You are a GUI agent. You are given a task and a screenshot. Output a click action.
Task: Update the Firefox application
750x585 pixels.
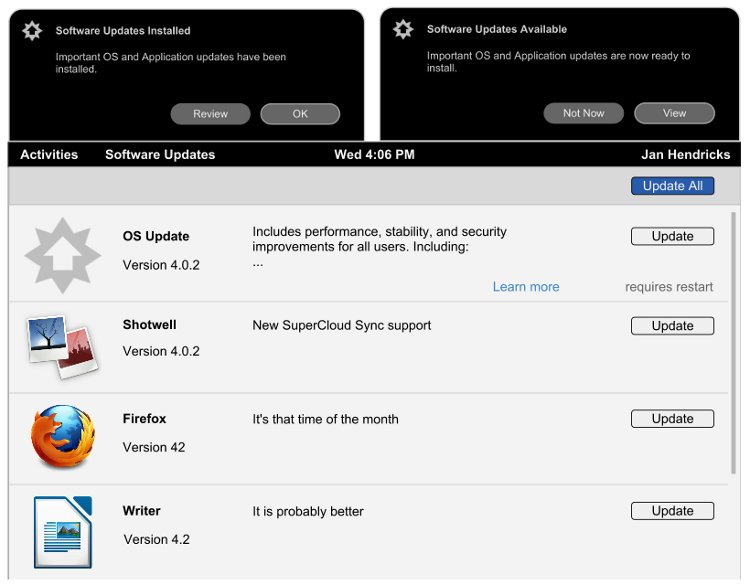pyautogui.click(x=672, y=419)
